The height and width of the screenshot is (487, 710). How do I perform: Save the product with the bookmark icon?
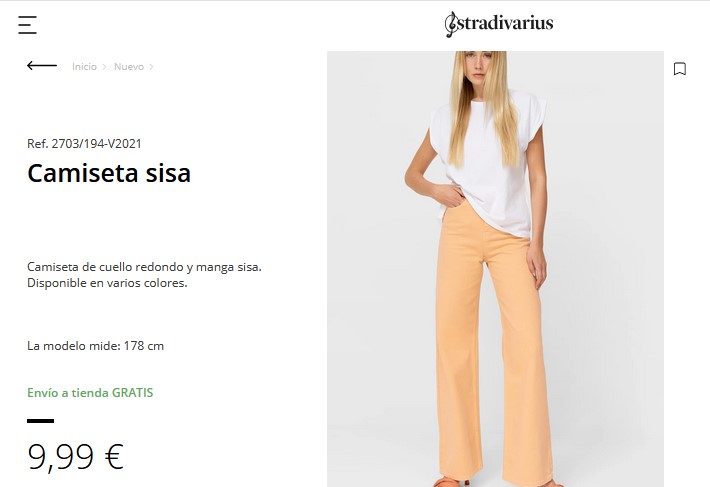pos(680,69)
